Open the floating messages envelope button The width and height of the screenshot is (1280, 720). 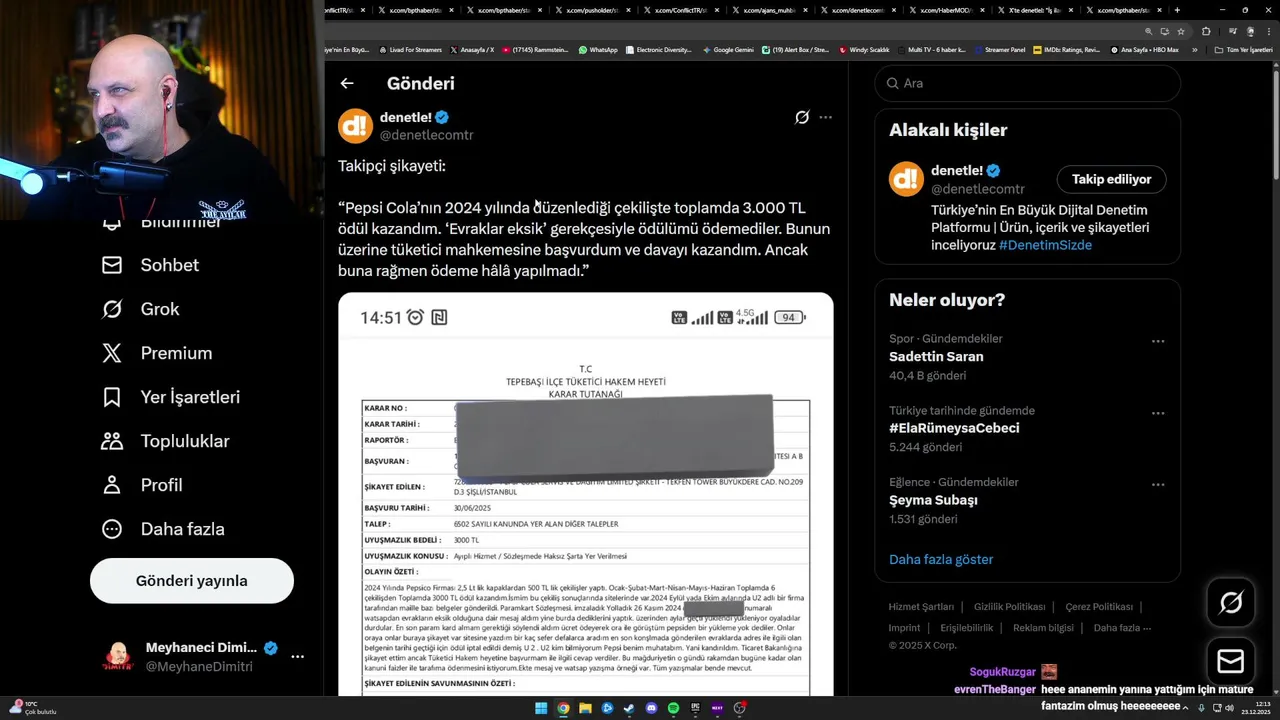pos(1231,662)
